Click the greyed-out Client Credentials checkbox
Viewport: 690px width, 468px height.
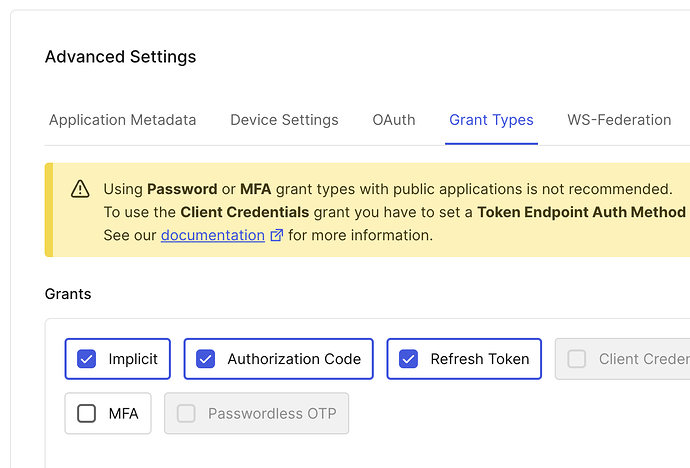tap(577, 359)
